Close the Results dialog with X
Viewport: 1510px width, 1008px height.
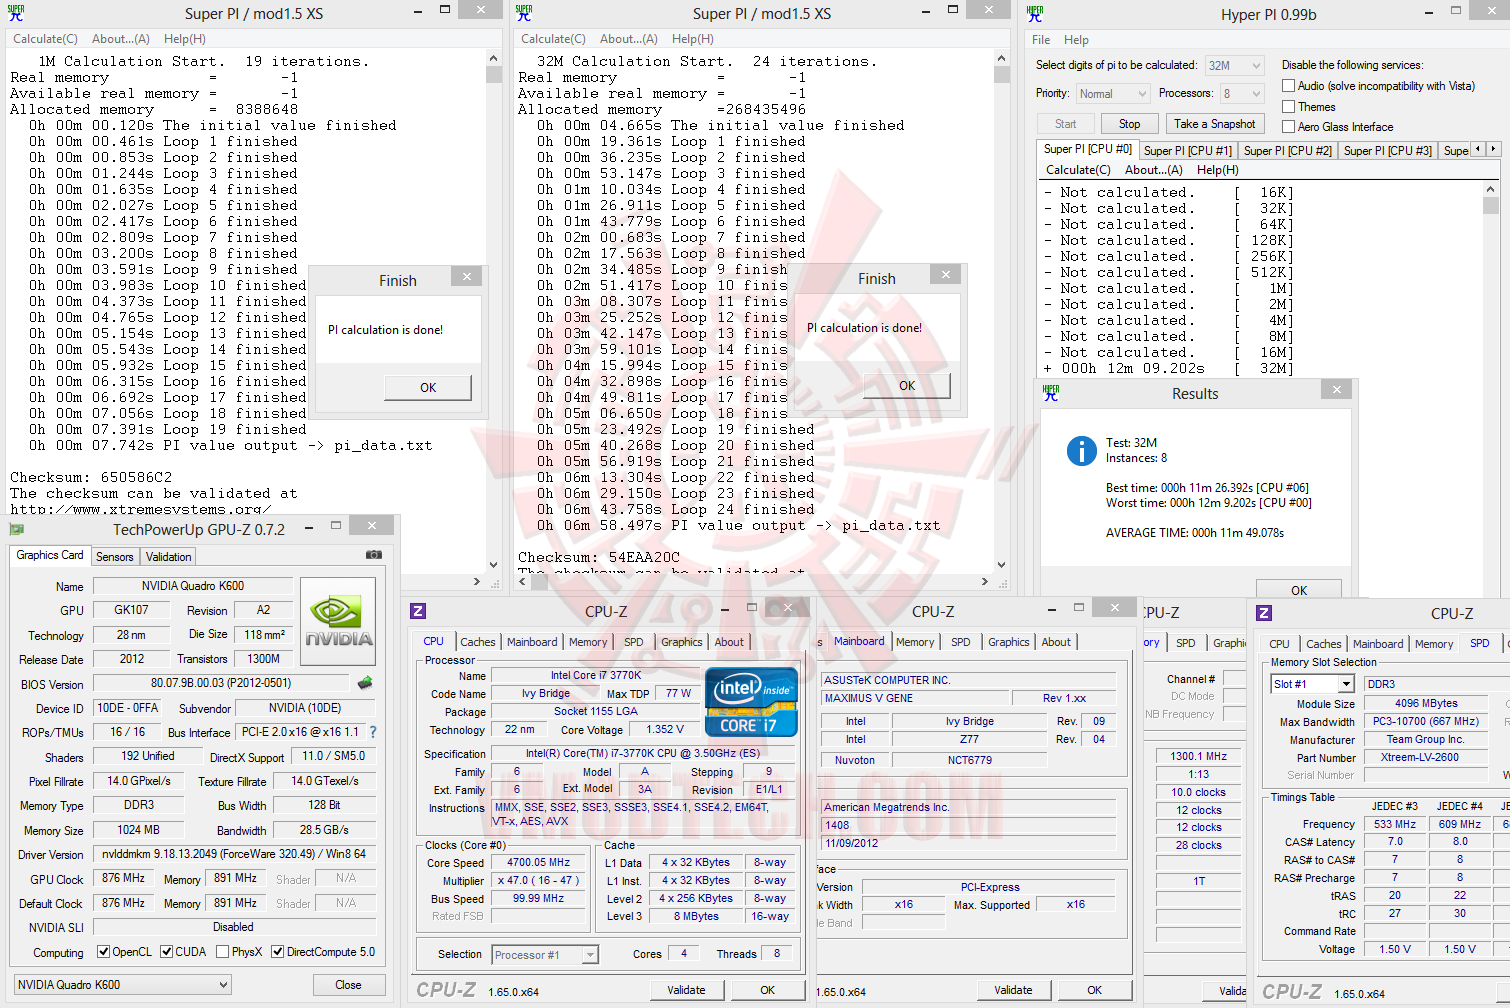1336,389
